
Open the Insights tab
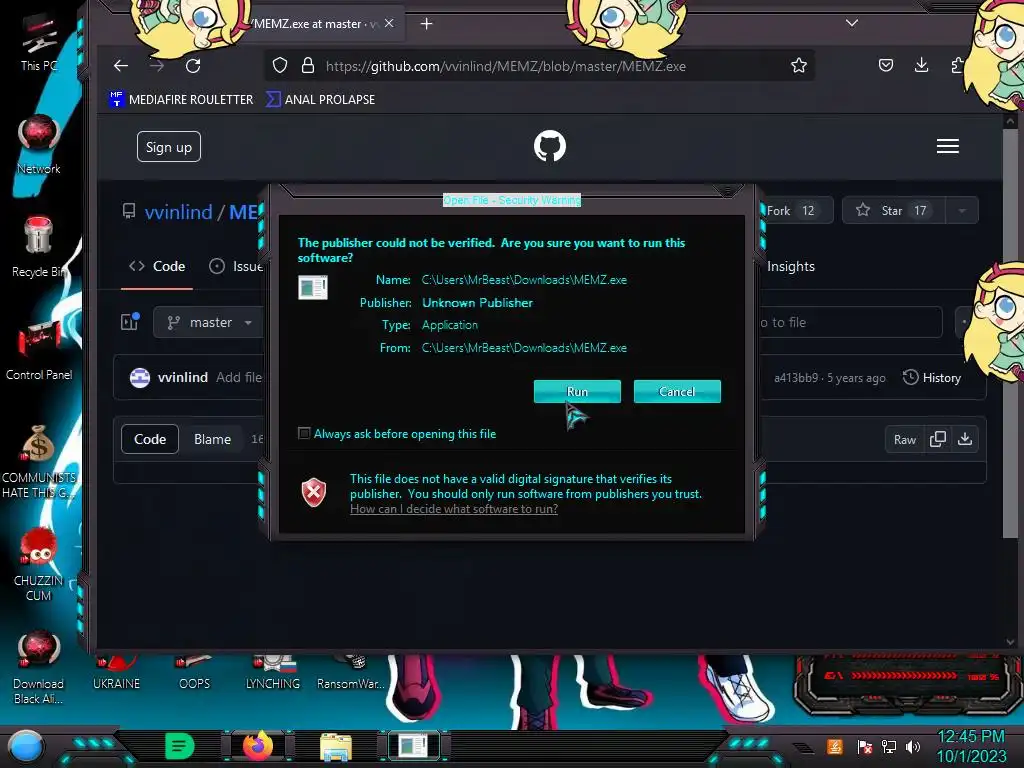click(790, 266)
